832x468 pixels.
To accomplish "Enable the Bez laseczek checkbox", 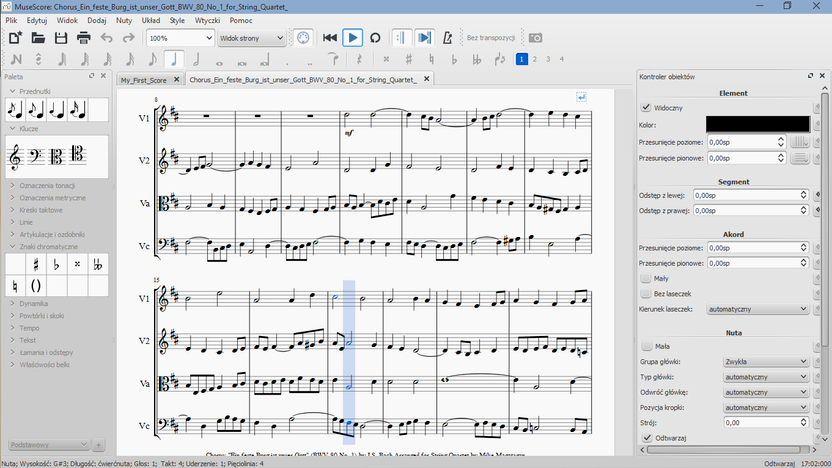I will pos(646,293).
